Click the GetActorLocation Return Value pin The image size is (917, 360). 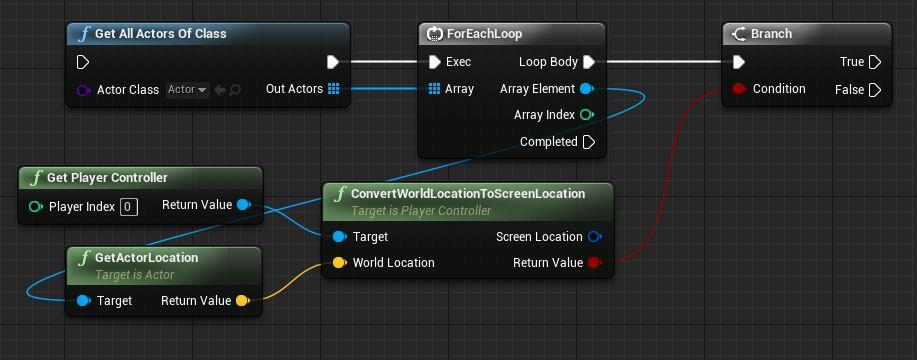(x=243, y=301)
